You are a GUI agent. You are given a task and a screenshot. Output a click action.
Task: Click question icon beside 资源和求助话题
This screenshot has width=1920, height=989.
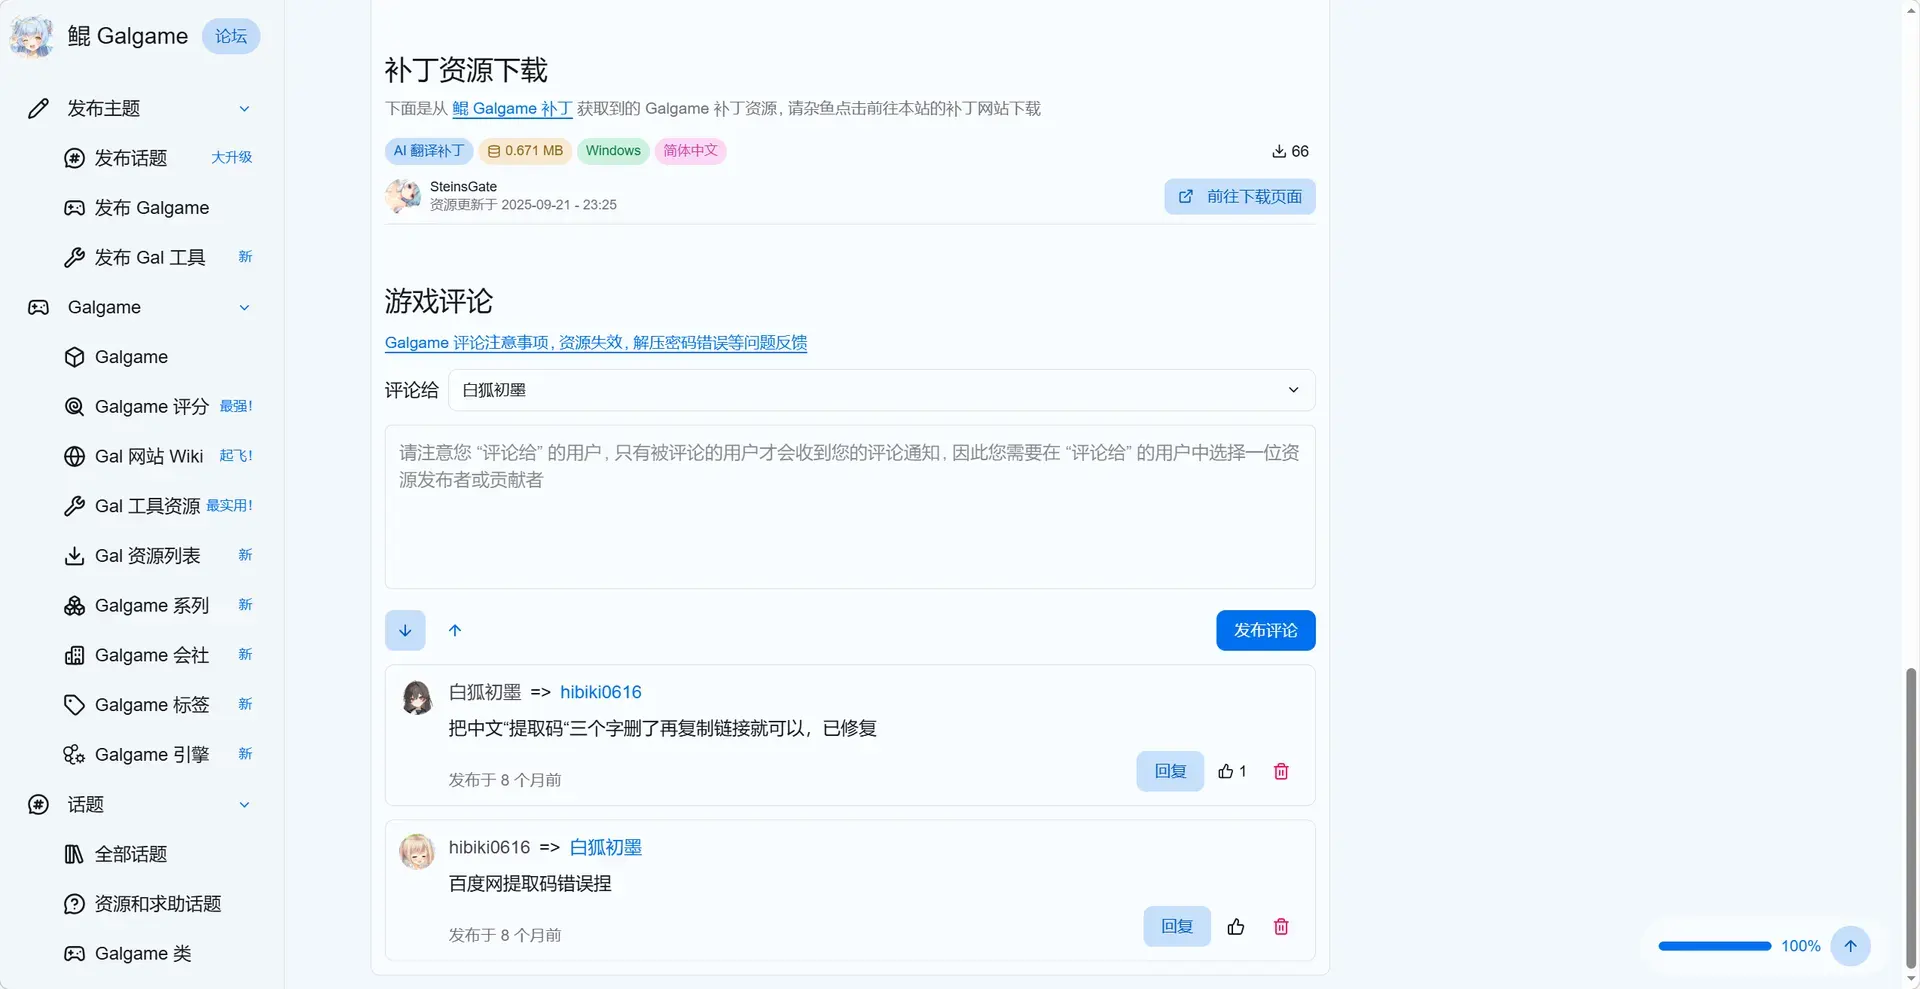(x=74, y=904)
